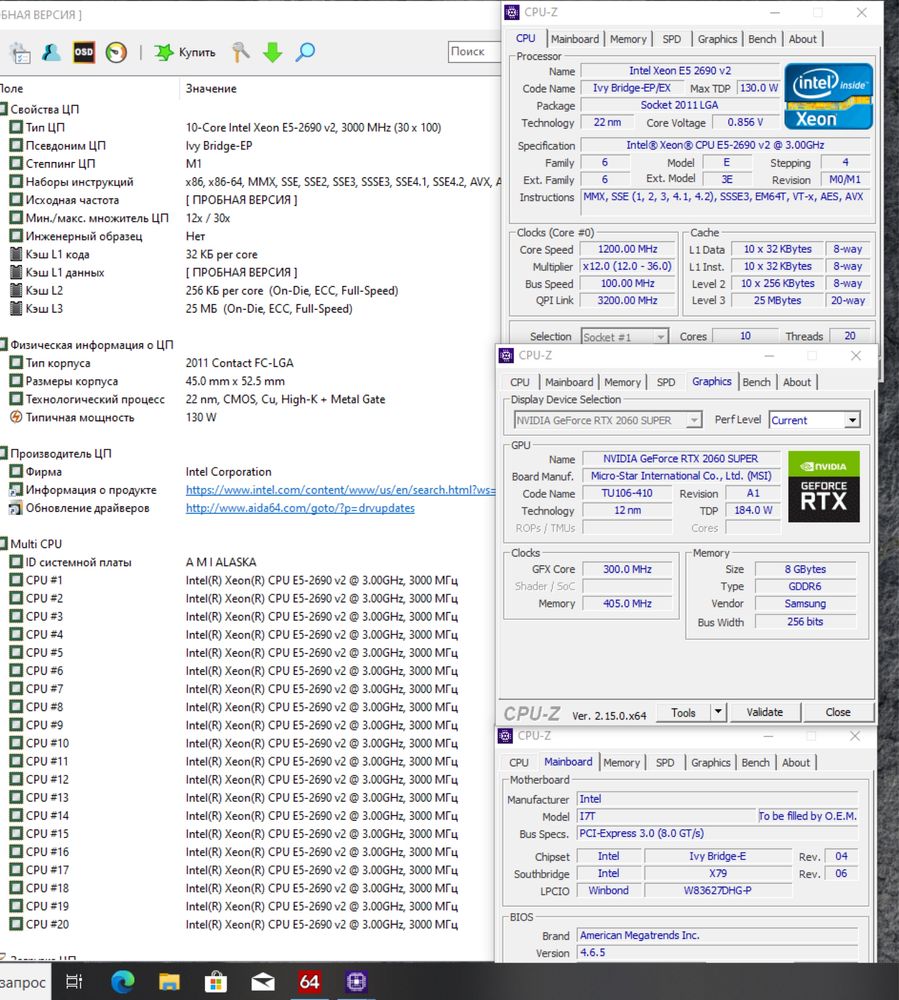Open NVIDIA GeForce RTX 2060 SUPER device dropdown
The image size is (899, 1000).
click(608, 420)
